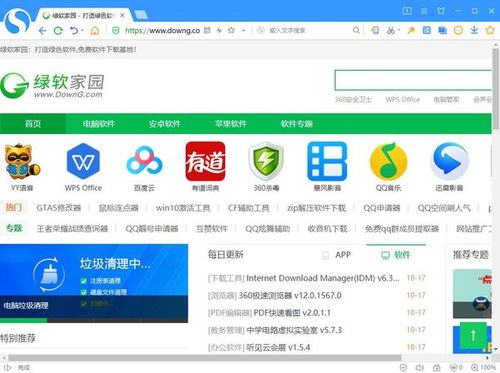Click the WPS Office search suggestion link
The height and width of the screenshot is (373, 500).
[403, 100]
